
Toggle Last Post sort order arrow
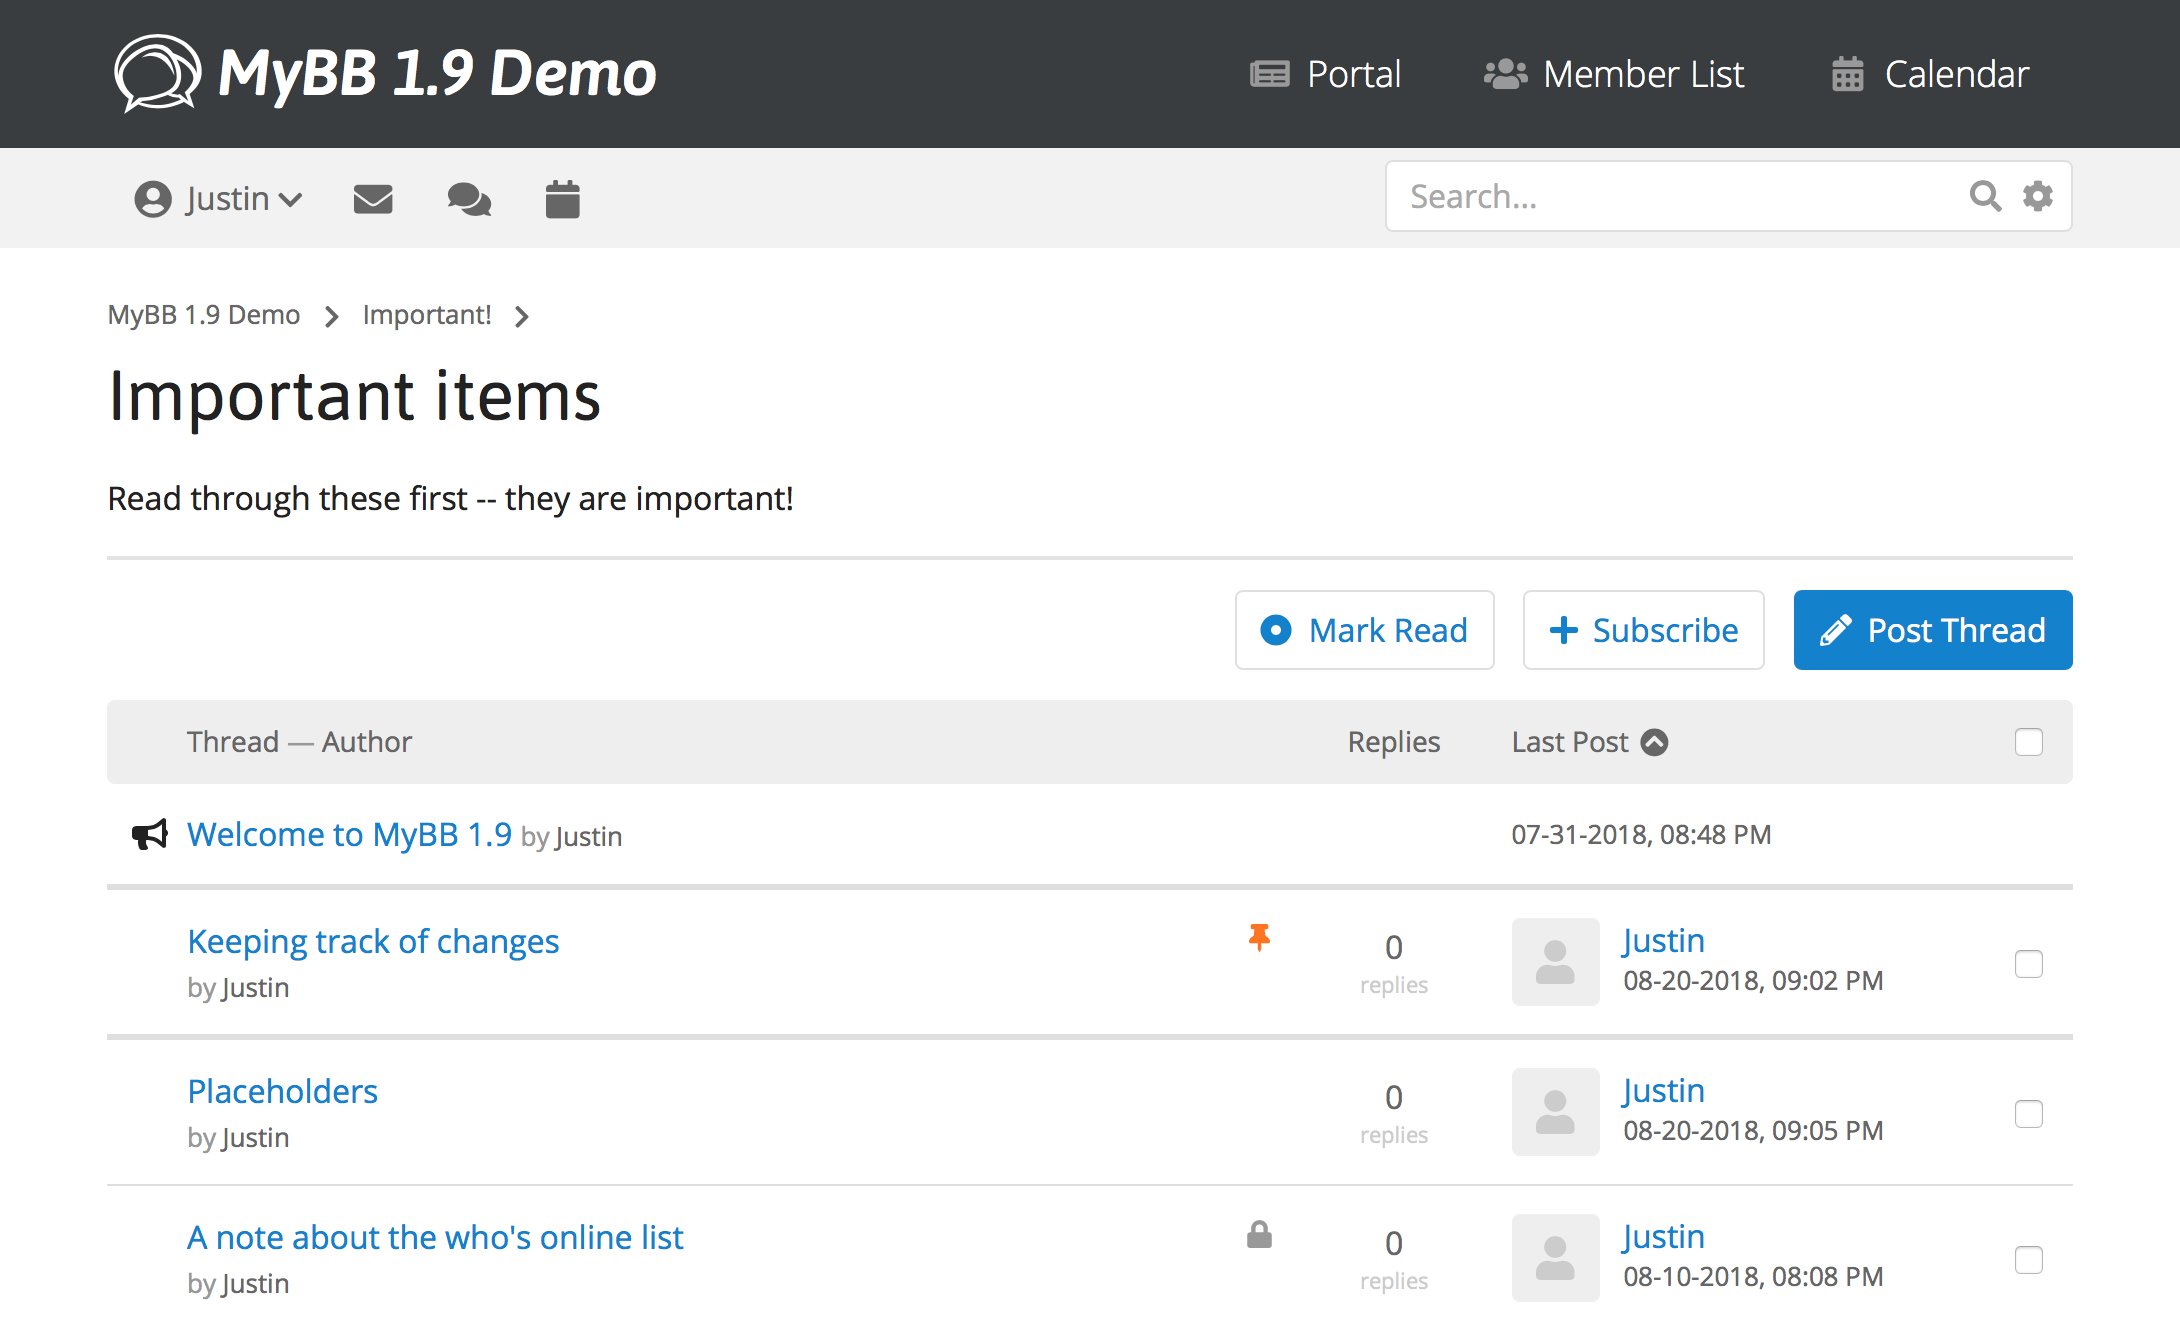[1655, 742]
